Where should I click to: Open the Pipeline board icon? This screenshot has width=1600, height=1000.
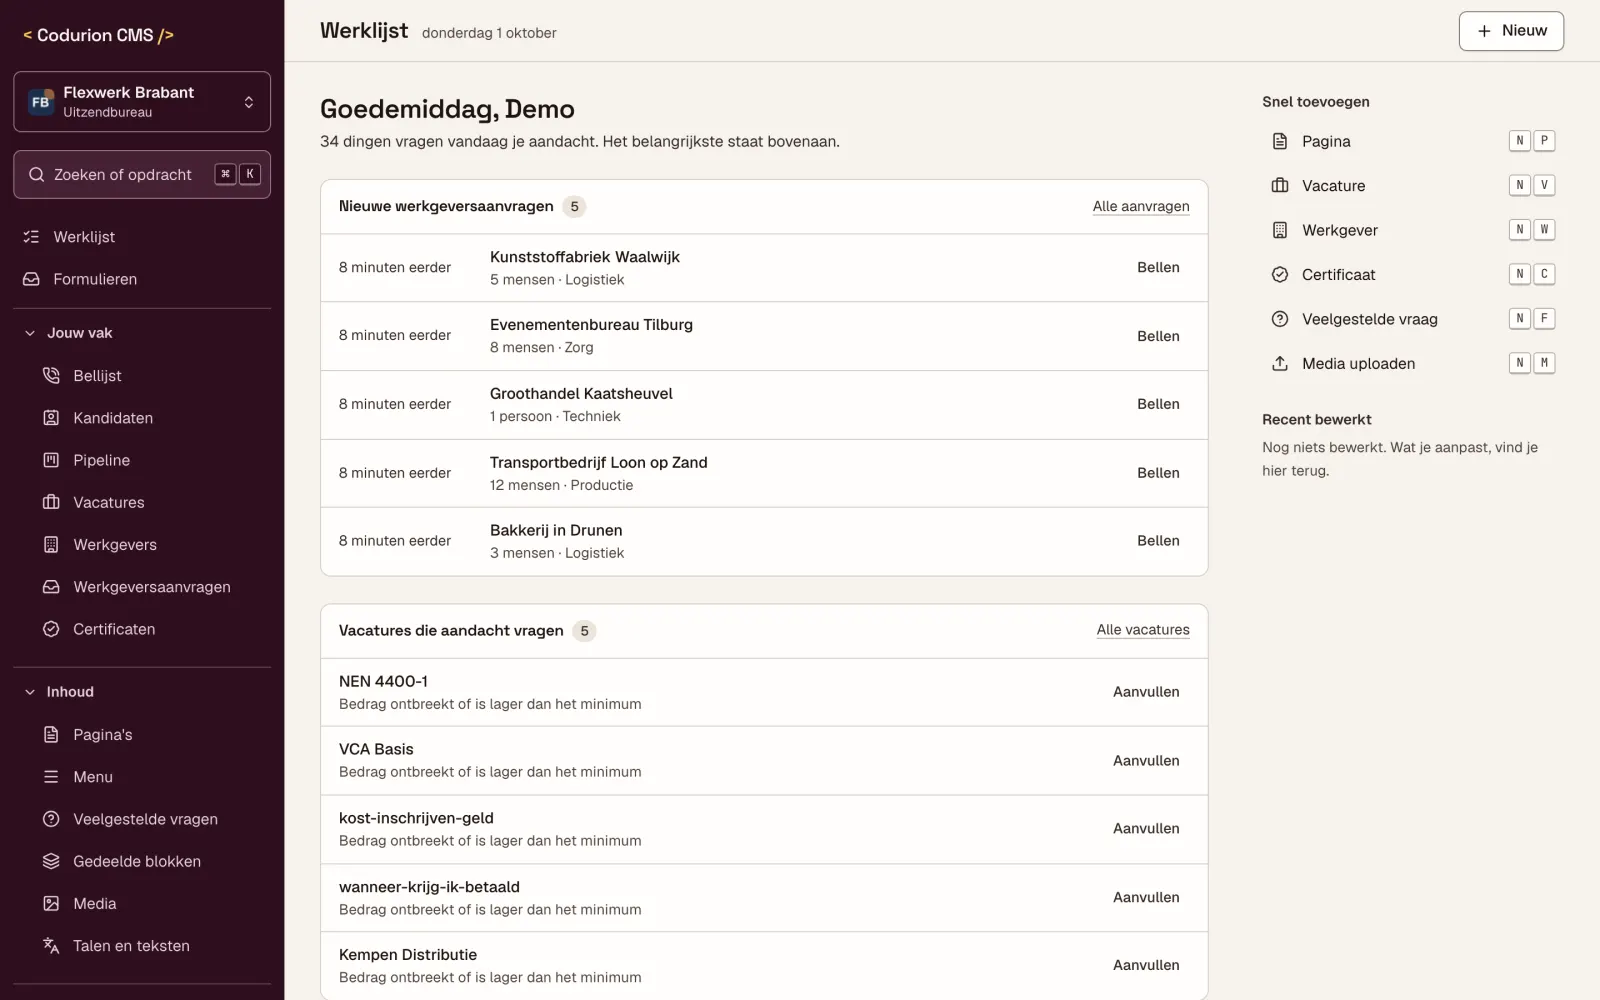[x=51, y=460]
